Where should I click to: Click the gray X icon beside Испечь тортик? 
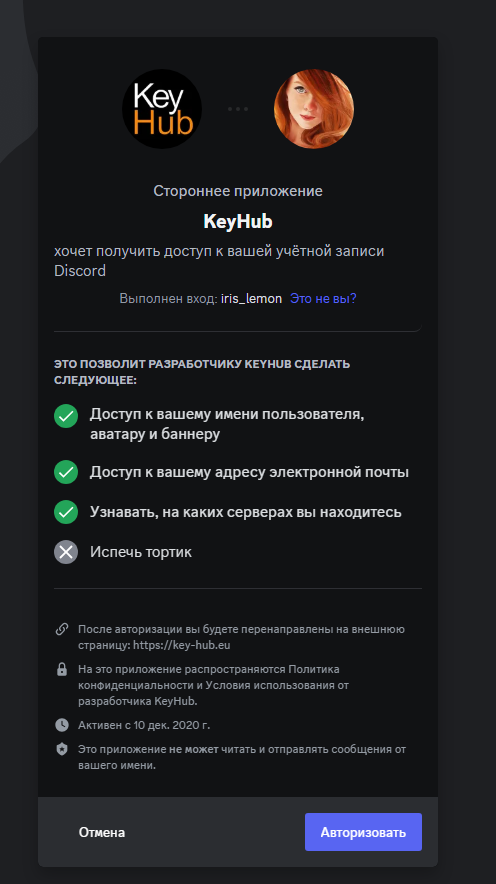(x=66, y=552)
